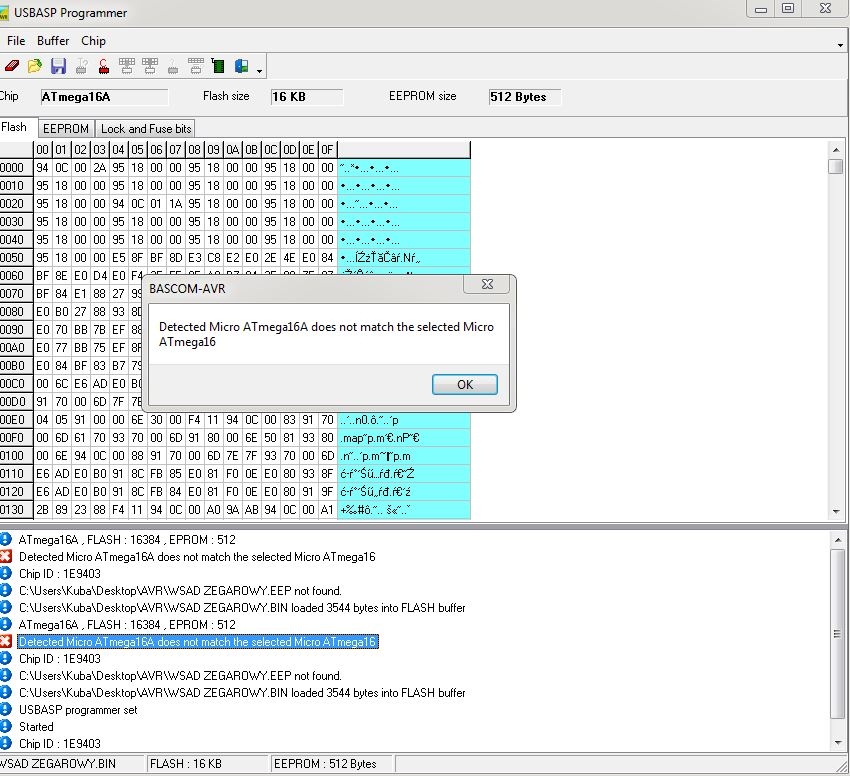Switch to the EEPROM tab
The height and width of the screenshot is (776, 850).
(x=66, y=129)
